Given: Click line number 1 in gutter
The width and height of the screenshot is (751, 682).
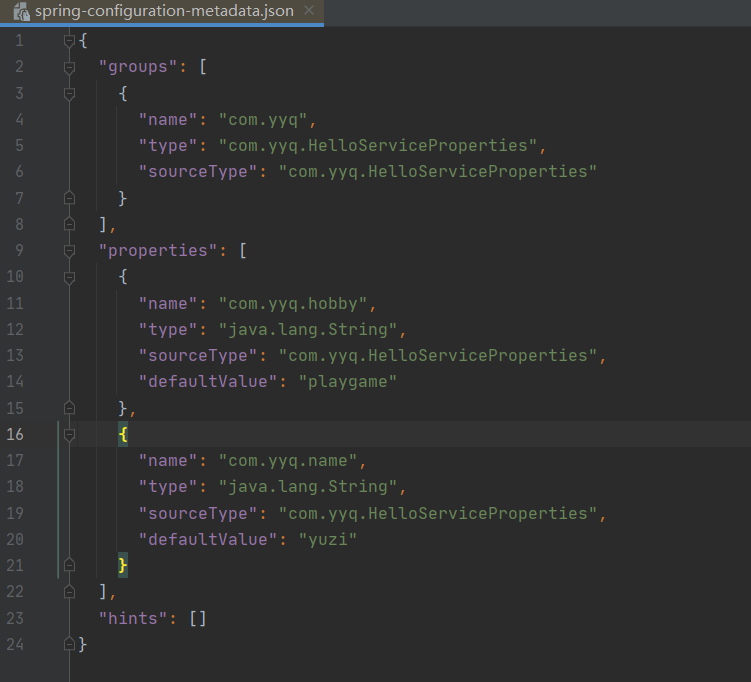Looking at the screenshot, I should [x=19, y=40].
